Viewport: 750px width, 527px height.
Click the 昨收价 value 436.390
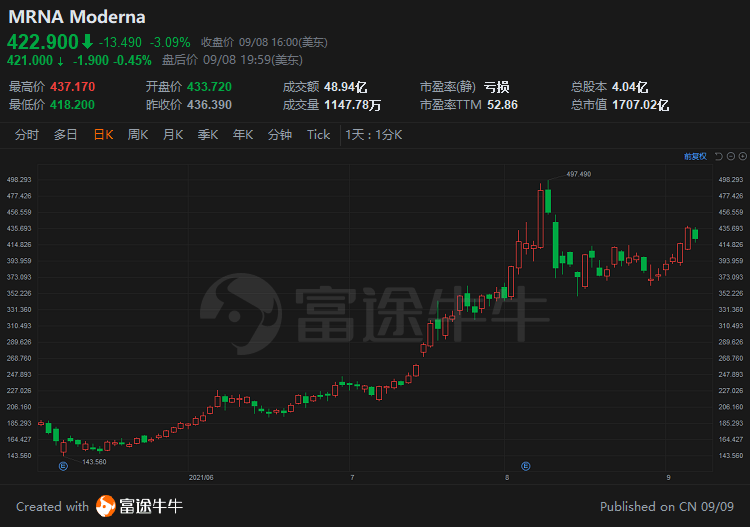210,105
